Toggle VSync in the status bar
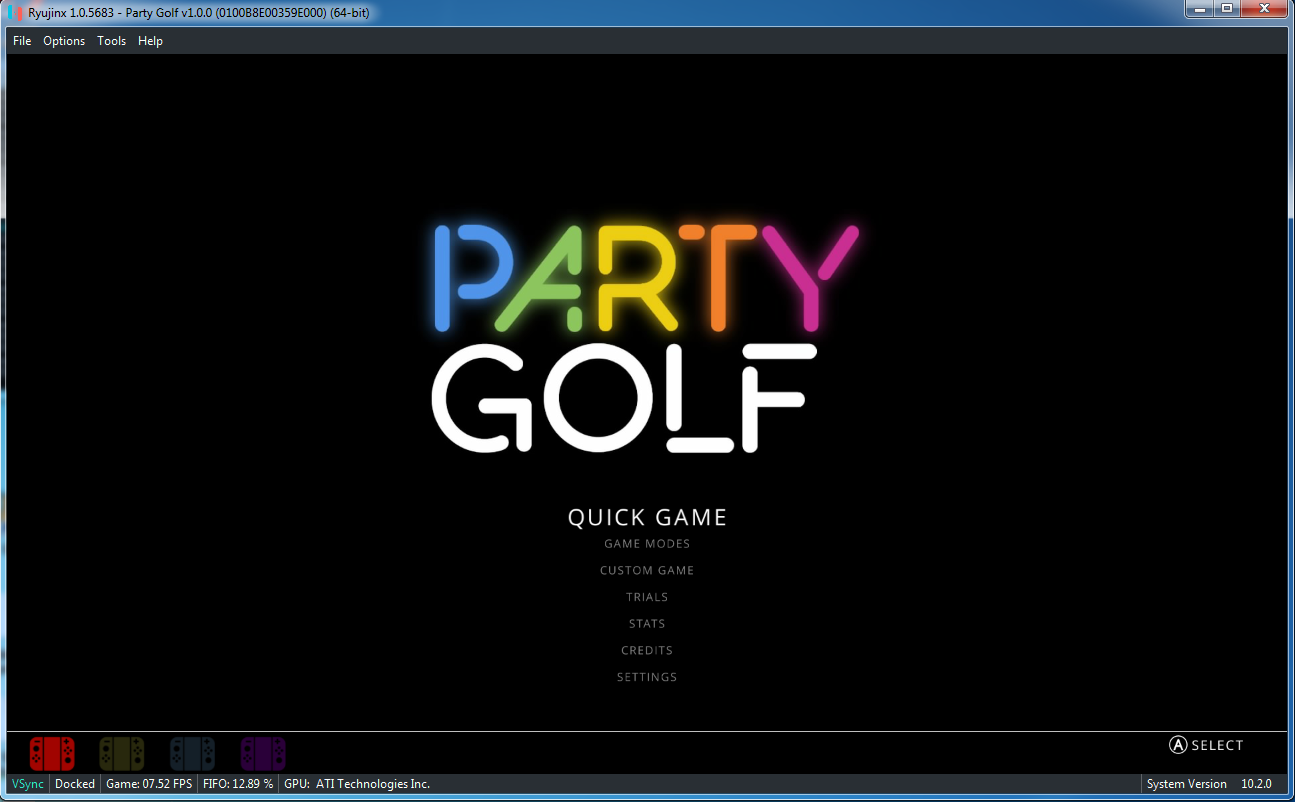Viewport: 1295px width, 802px height. pyautogui.click(x=26, y=784)
